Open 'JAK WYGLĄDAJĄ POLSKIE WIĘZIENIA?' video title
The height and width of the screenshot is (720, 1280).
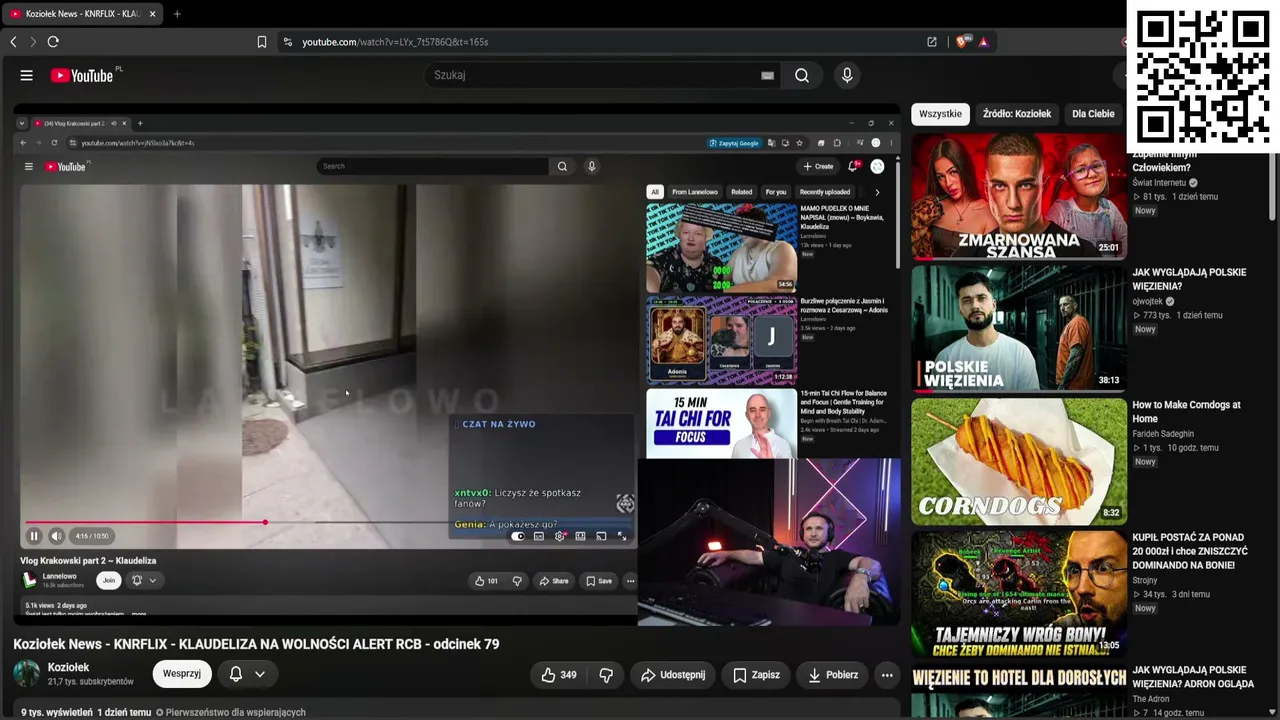click(x=1189, y=279)
